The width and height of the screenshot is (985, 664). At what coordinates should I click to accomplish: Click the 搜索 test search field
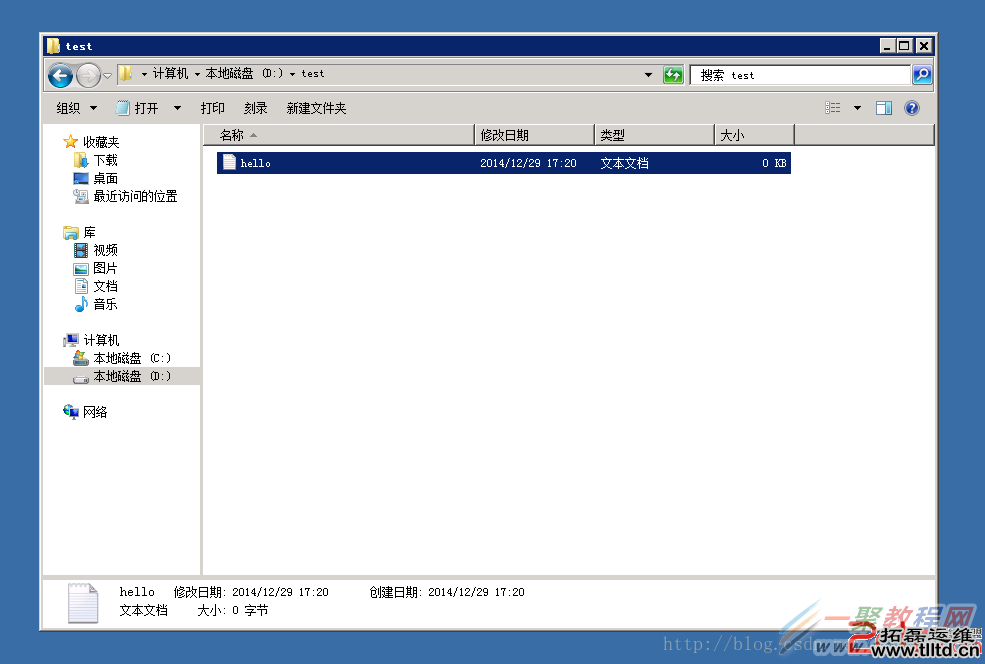[x=800, y=75]
